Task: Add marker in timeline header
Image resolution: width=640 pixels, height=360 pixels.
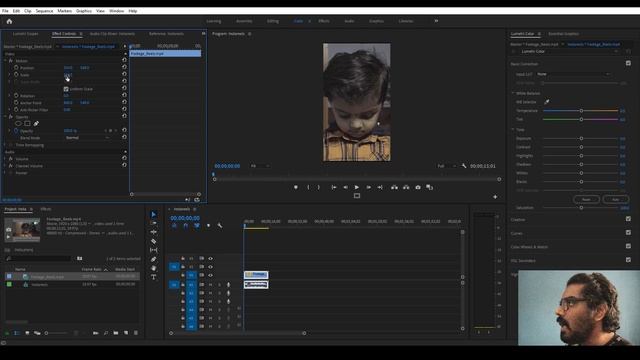Action: click(208, 225)
